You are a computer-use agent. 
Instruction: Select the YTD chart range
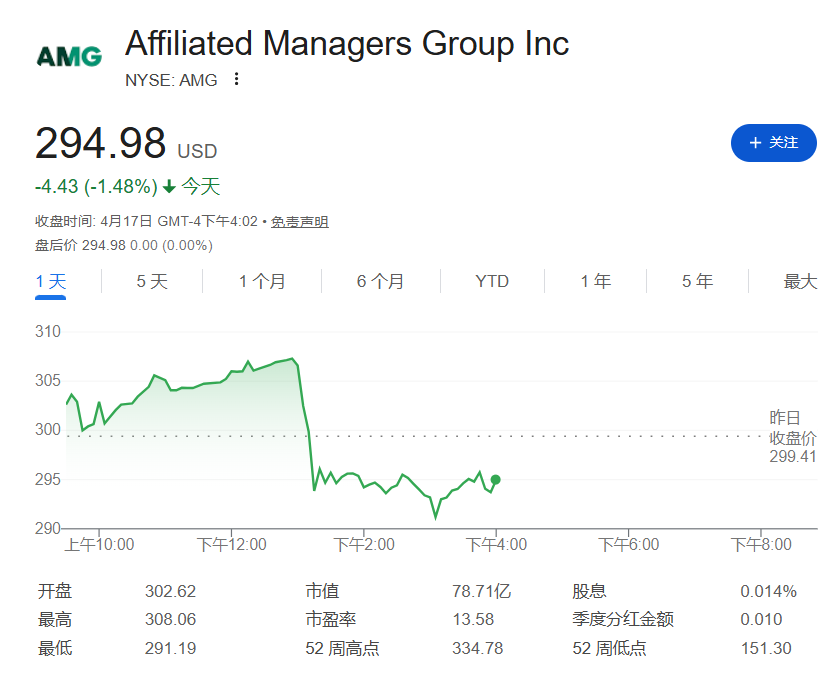coord(492,281)
